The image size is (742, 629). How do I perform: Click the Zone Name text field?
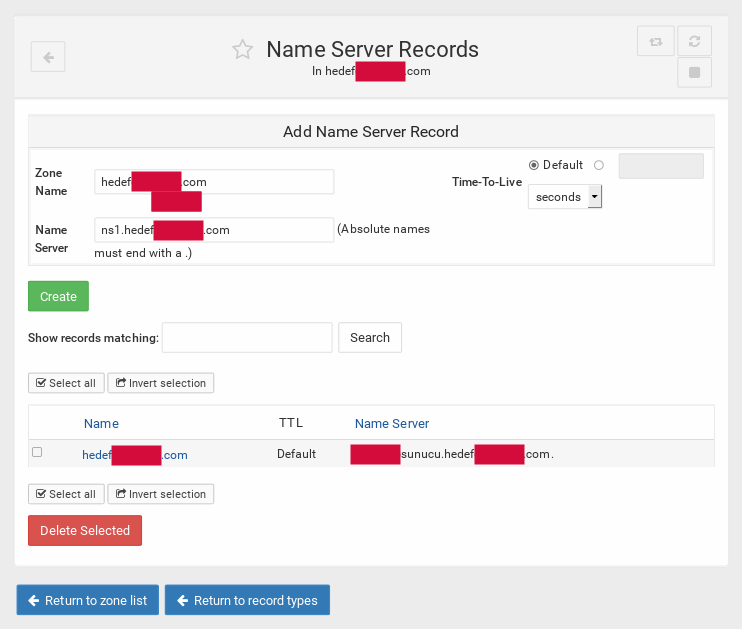click(x=214, y=181)
